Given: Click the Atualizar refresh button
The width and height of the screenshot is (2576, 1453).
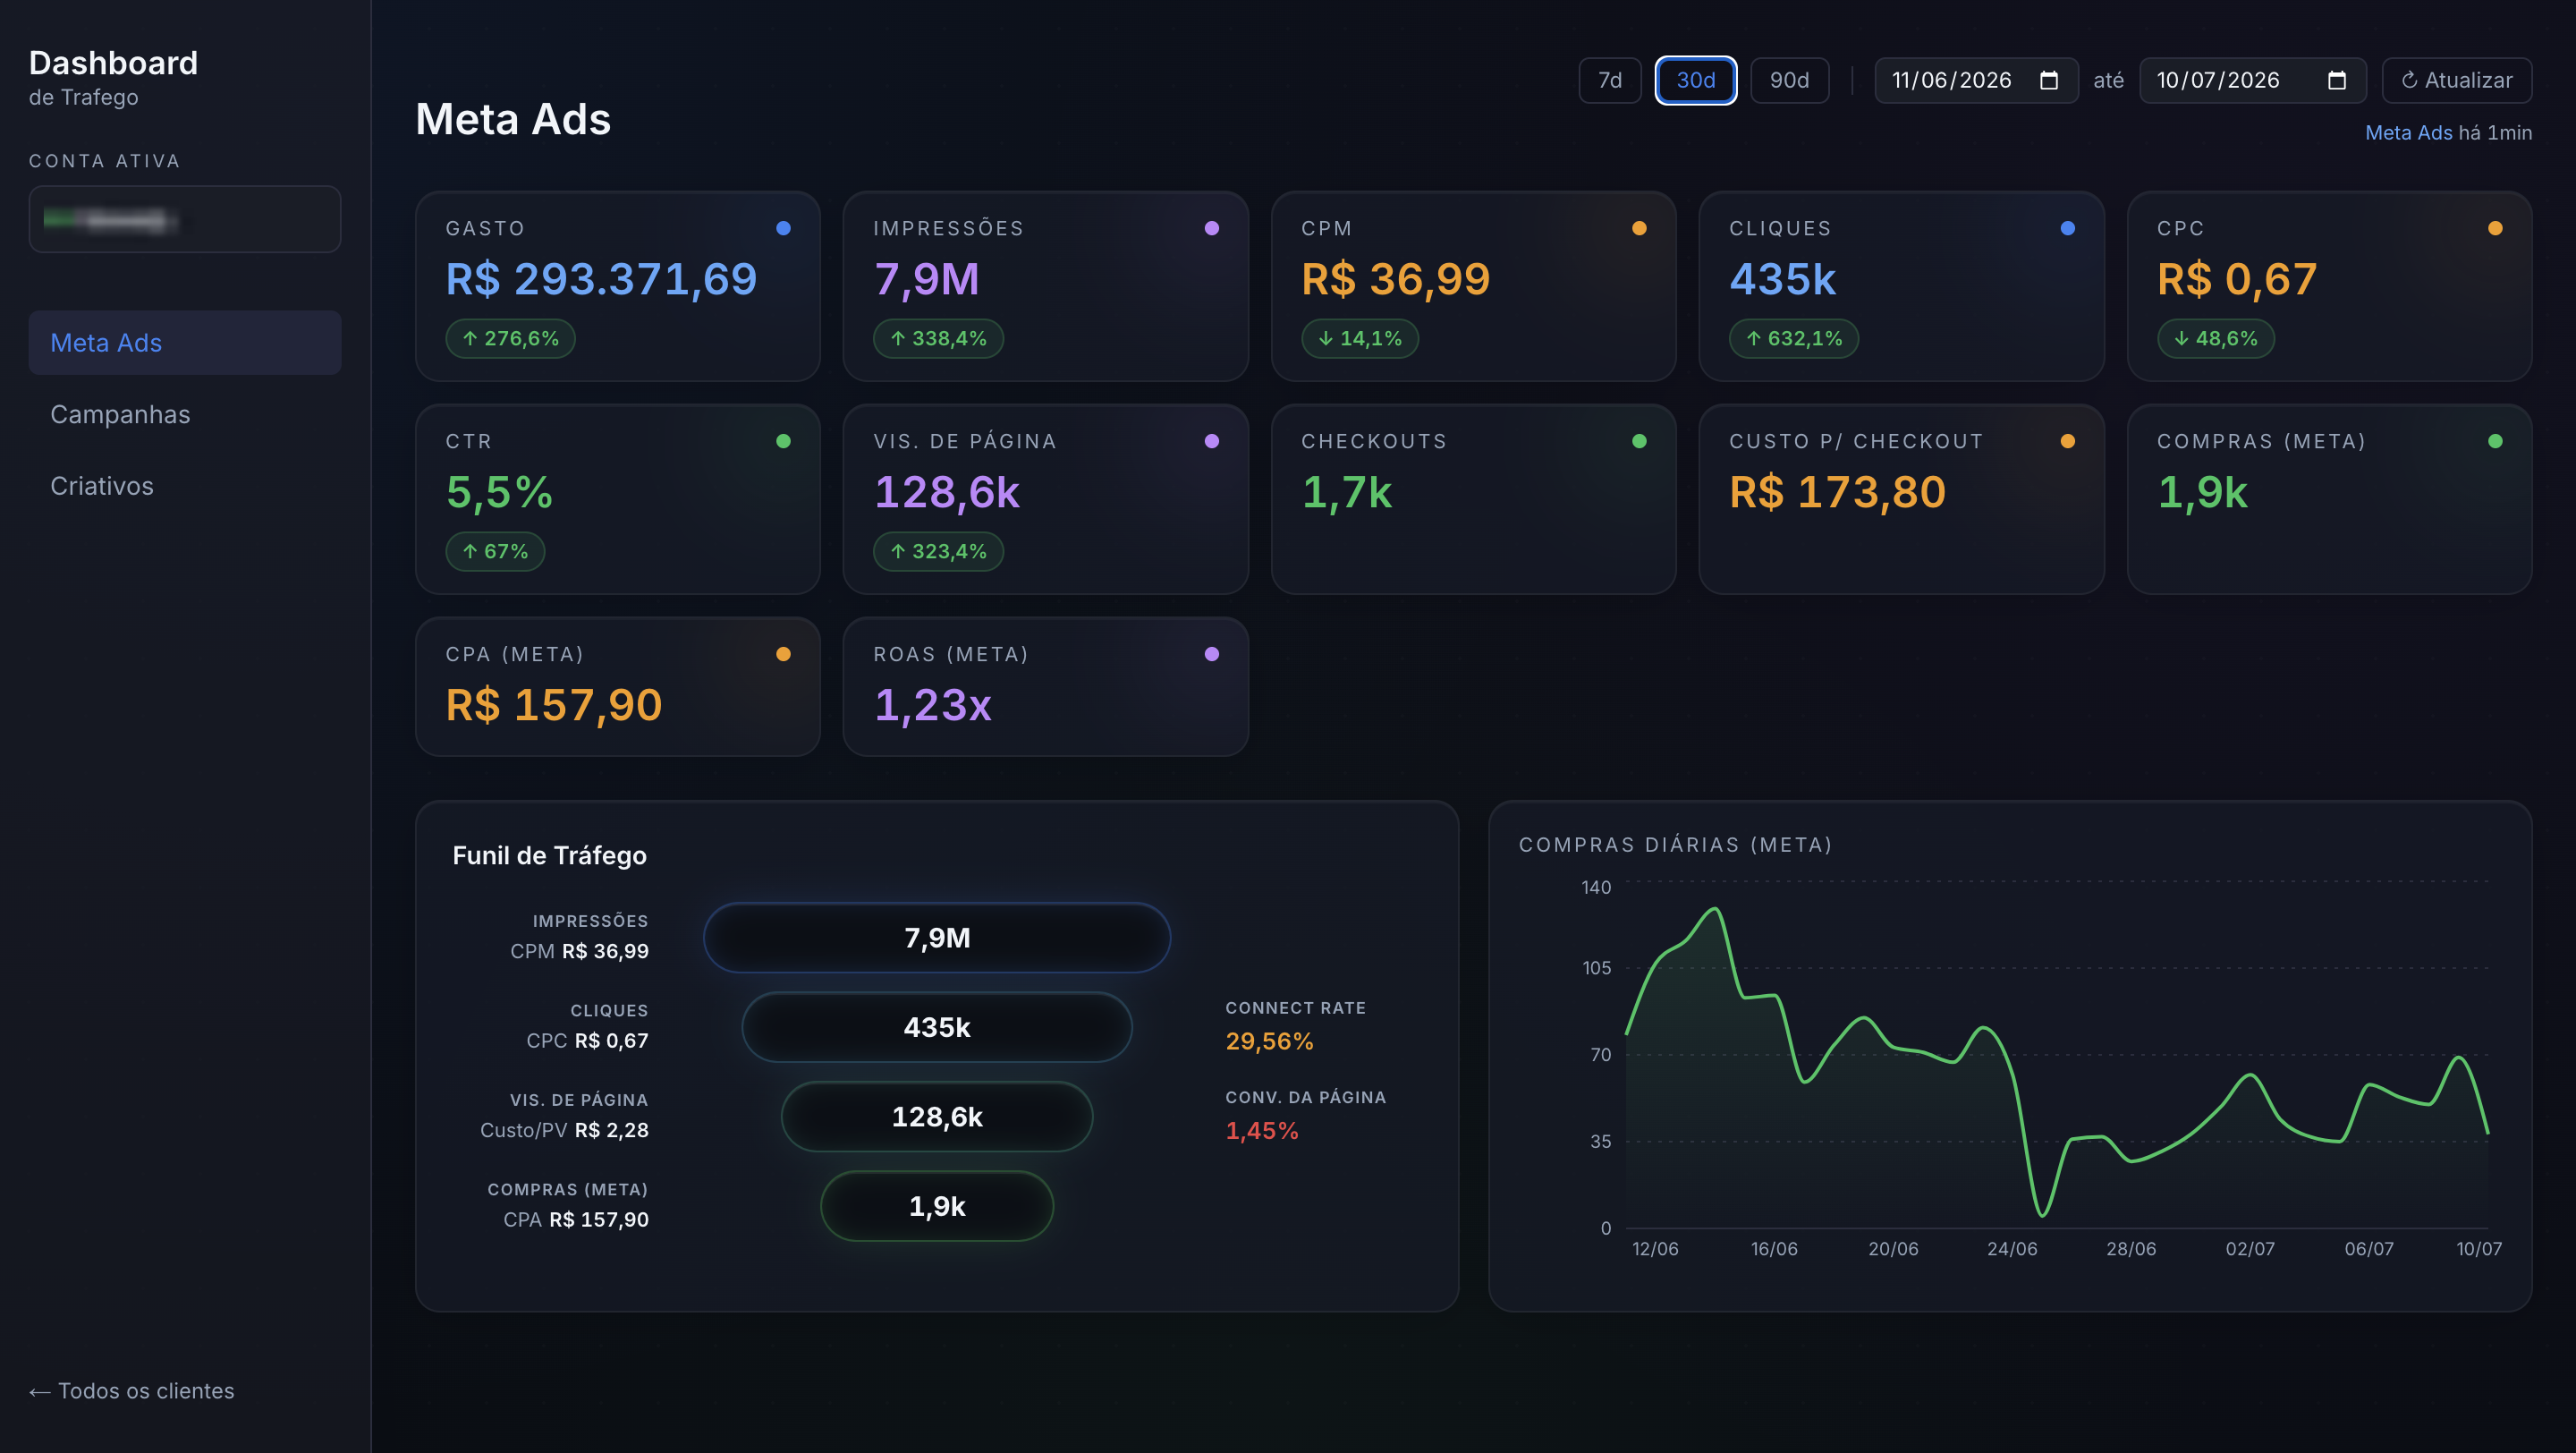Looking at the screenshot, I should pyautogui.click(x=2457, y=80).
